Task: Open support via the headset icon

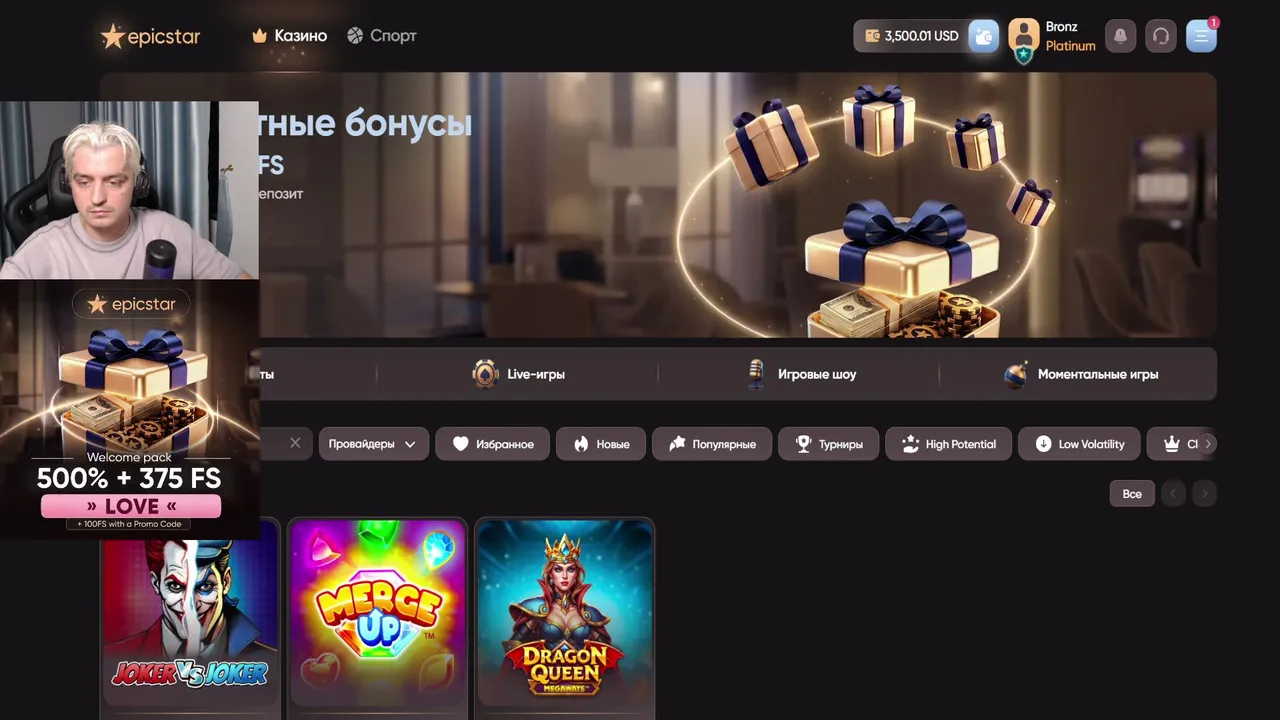Action: click(1161, 36)
